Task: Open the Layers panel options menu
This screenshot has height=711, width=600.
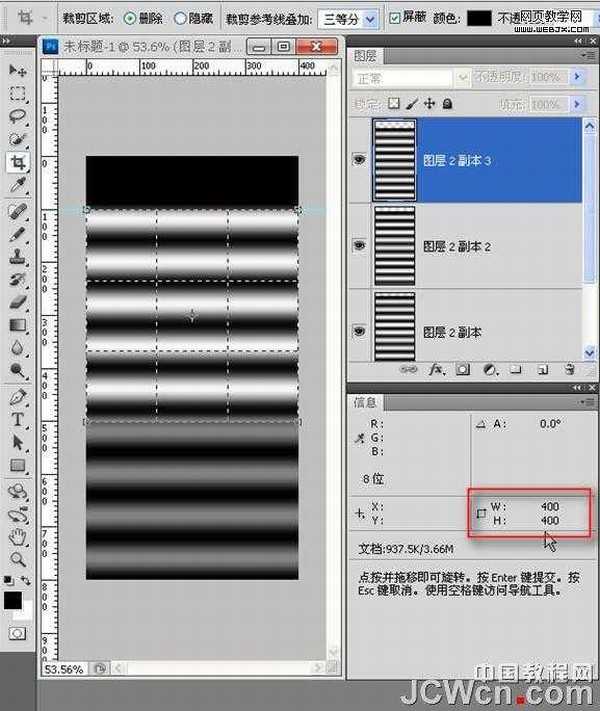Action: point(588,56)
